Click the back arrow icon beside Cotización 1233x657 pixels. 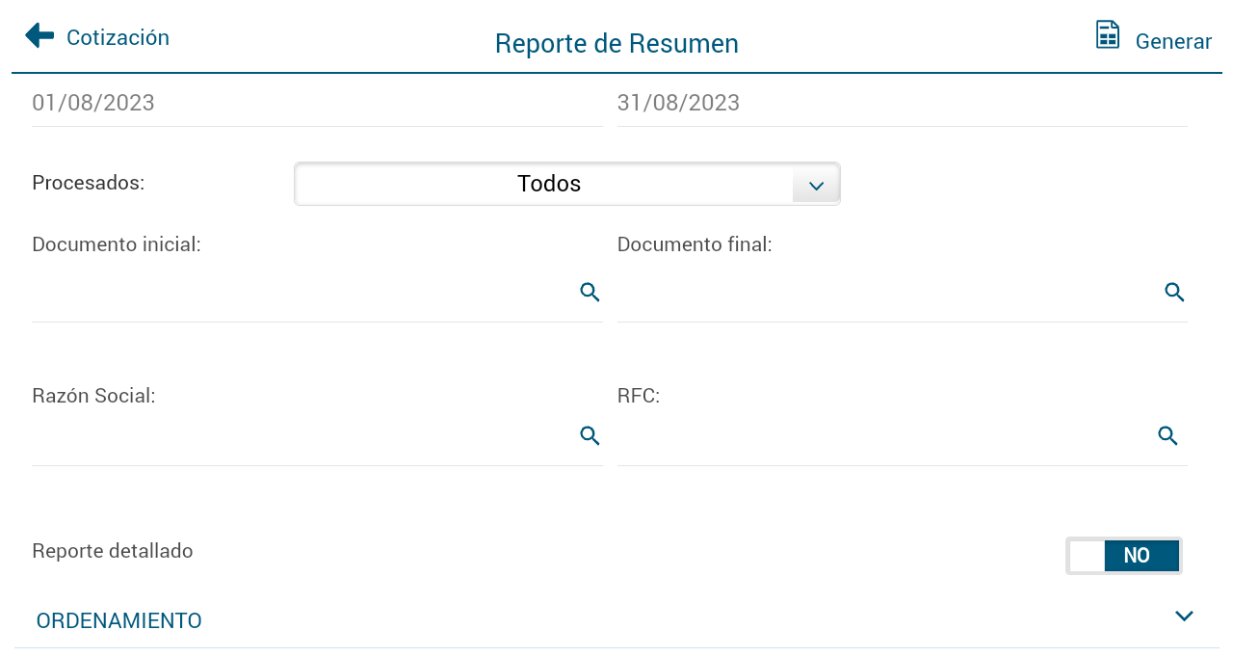[x=39, y=36]
